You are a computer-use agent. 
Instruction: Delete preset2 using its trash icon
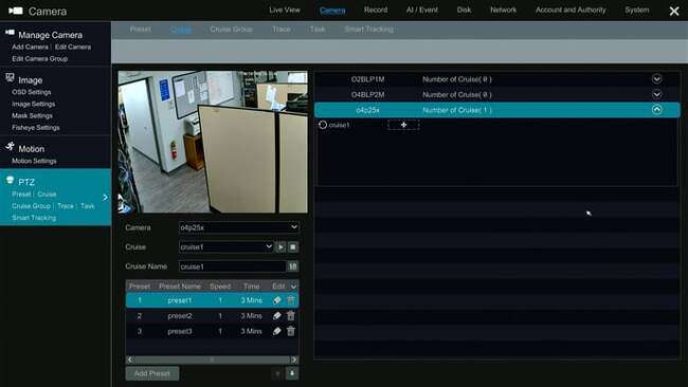[x=290, y=315]
